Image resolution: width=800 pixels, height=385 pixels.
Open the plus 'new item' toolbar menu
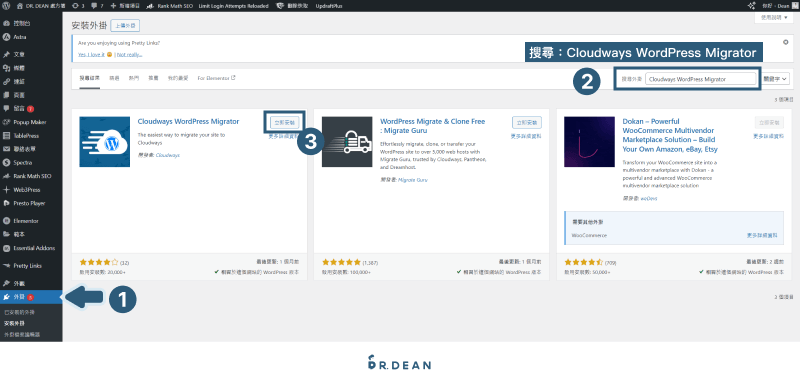tap(125, 6)
